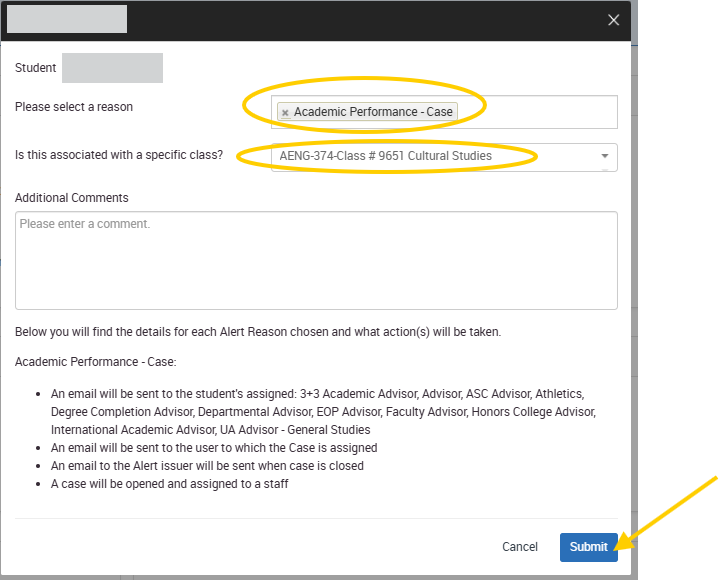Click the redacted dialog title in header

[x=67, y=19]
